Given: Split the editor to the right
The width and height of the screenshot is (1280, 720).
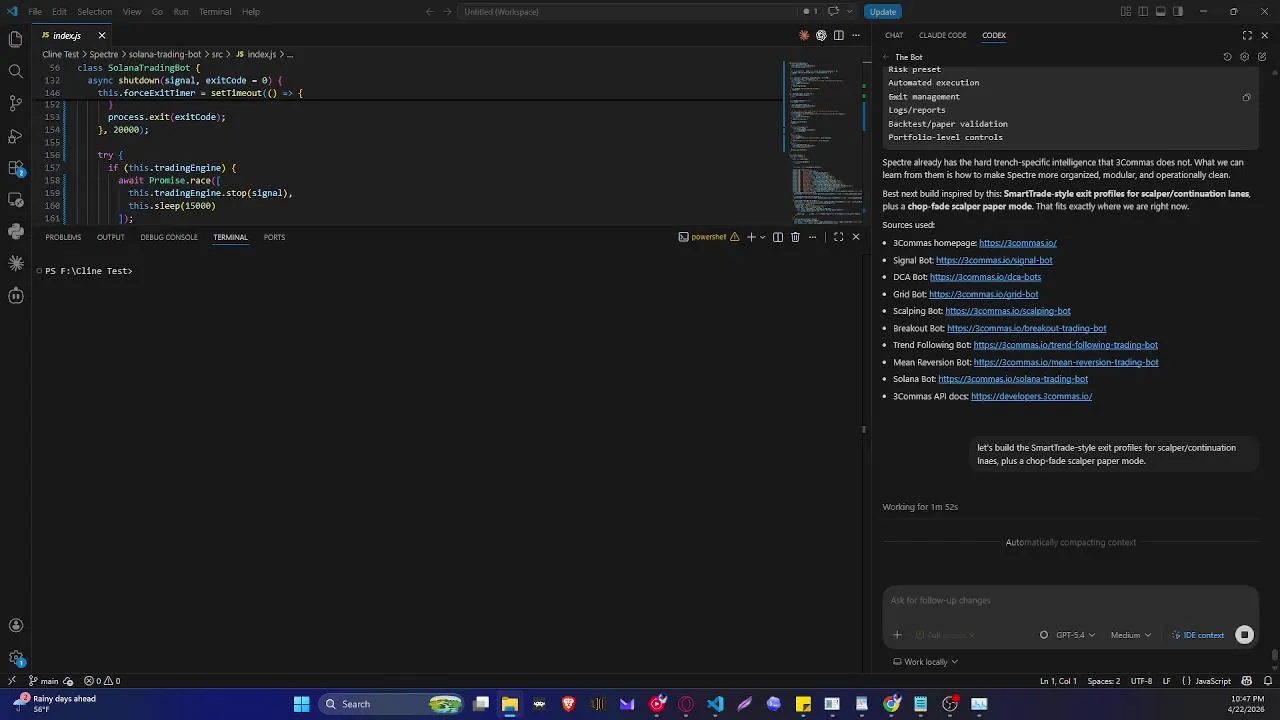Looking at the screenshot, I should 839,35.
